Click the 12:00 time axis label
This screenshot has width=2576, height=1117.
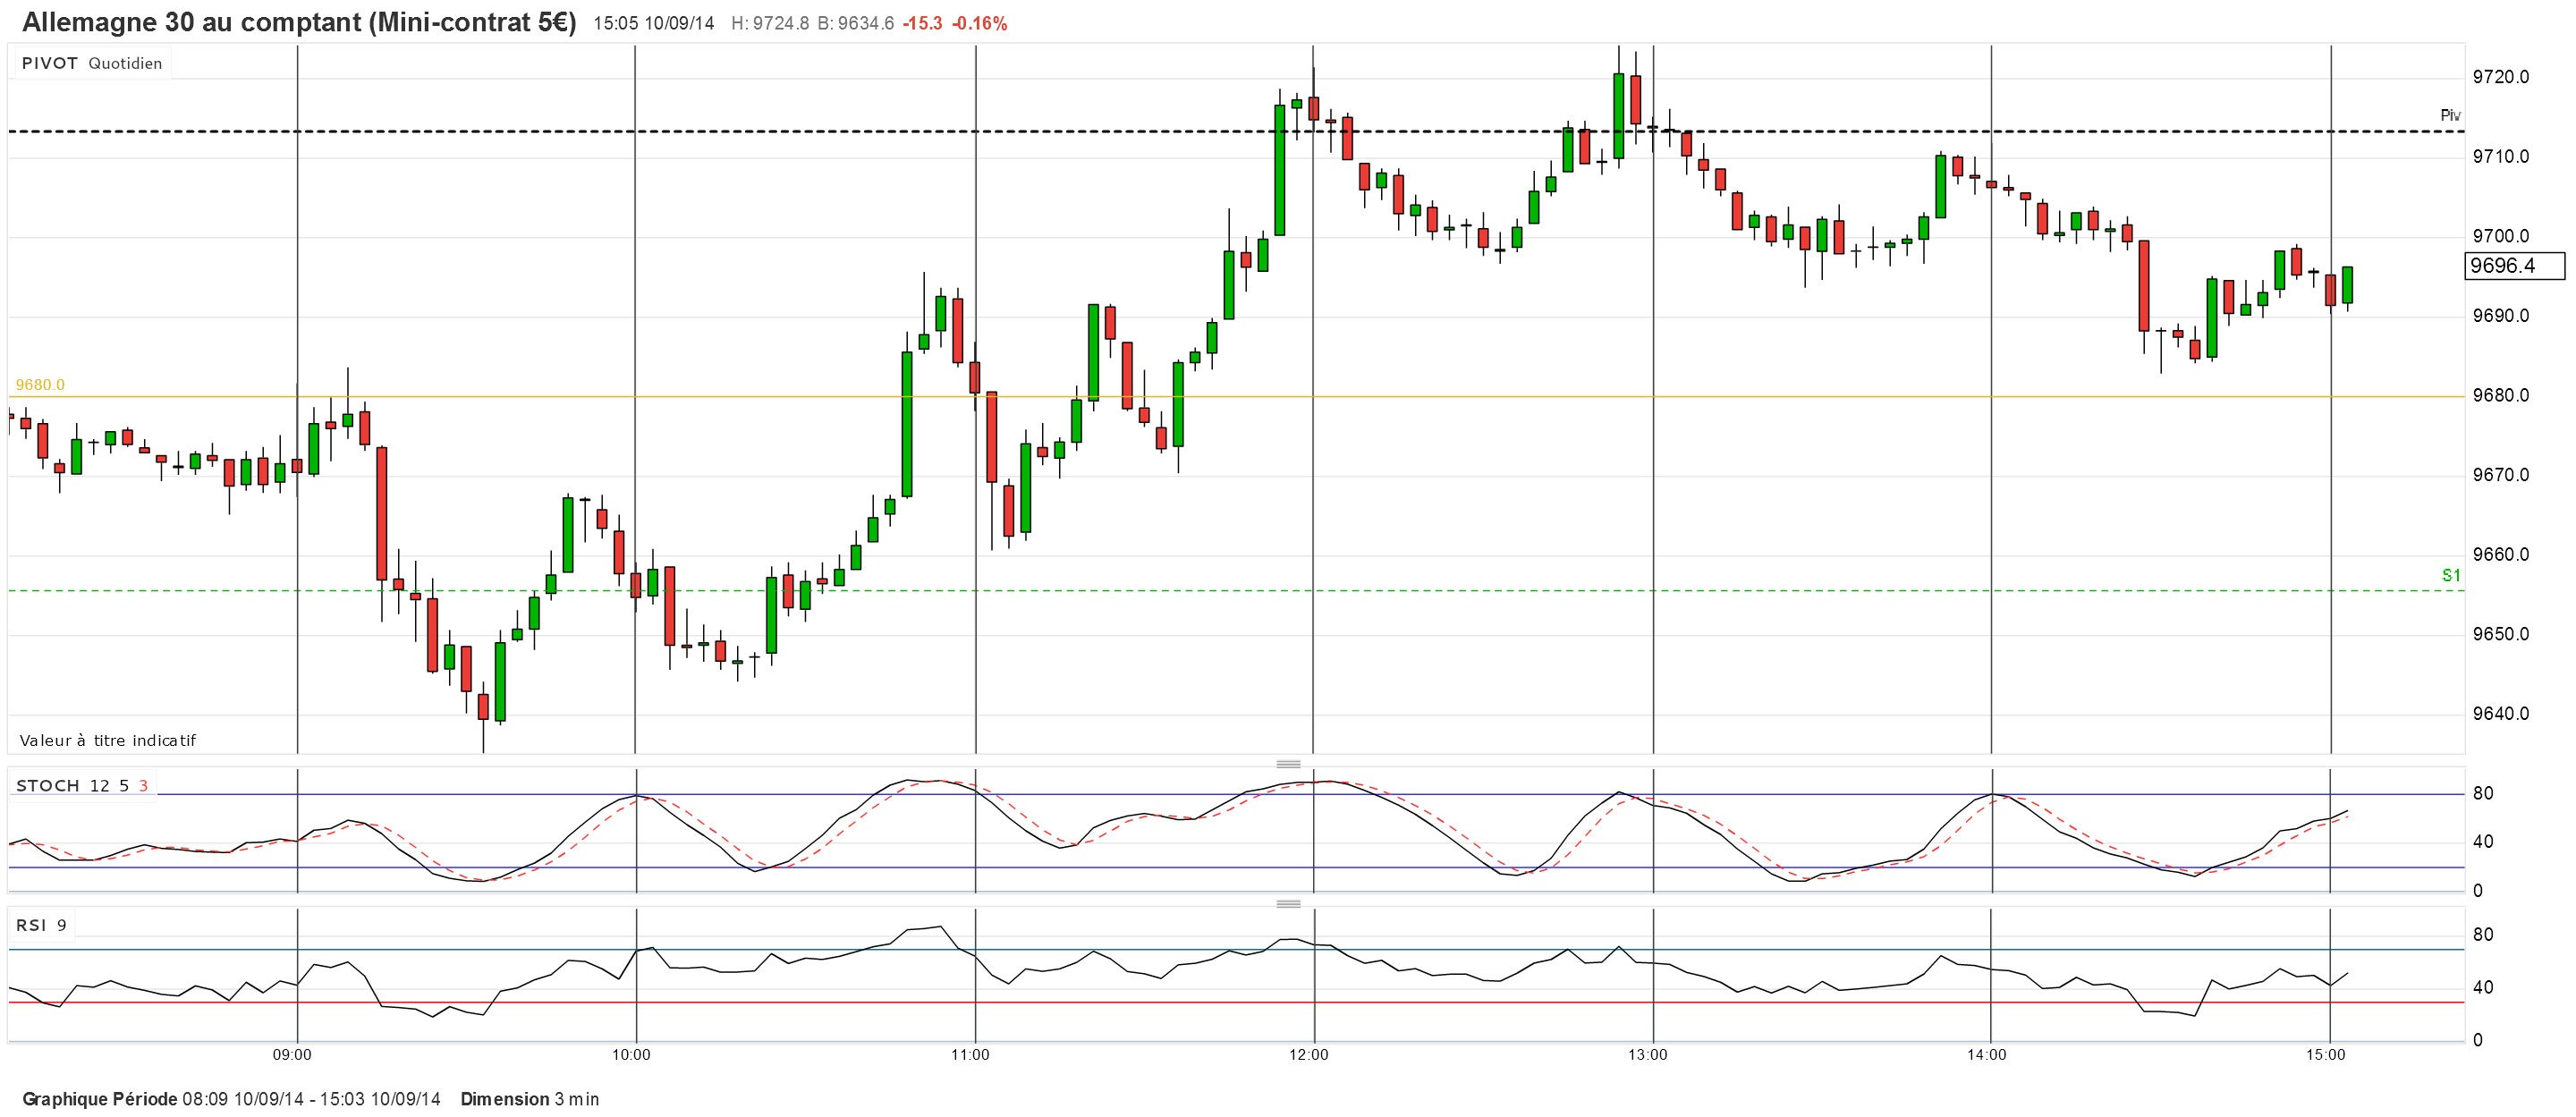pos(1308,1055)
